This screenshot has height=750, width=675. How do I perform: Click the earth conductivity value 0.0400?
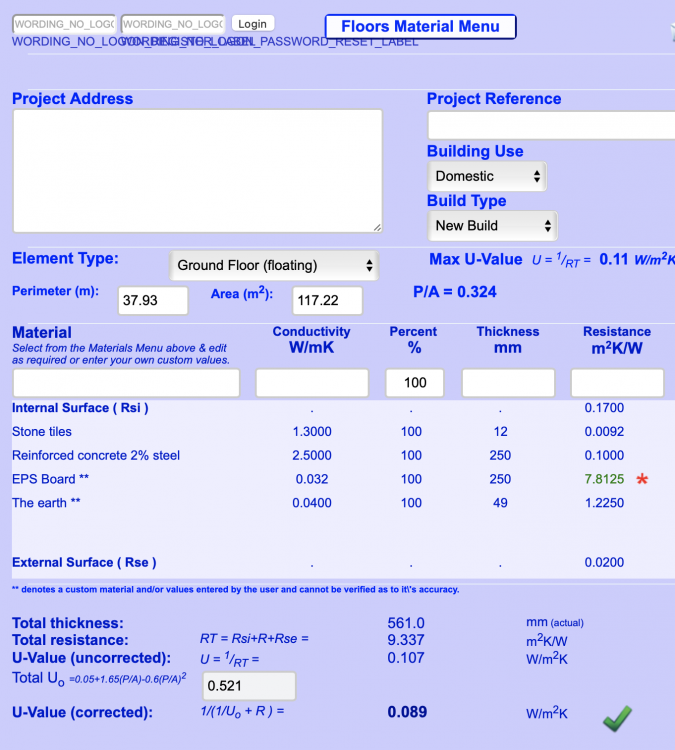pos(312,503)
